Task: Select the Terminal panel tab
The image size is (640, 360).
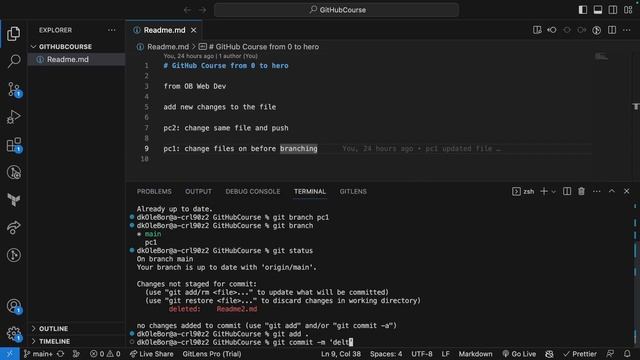Action: [x=310, y=191]
